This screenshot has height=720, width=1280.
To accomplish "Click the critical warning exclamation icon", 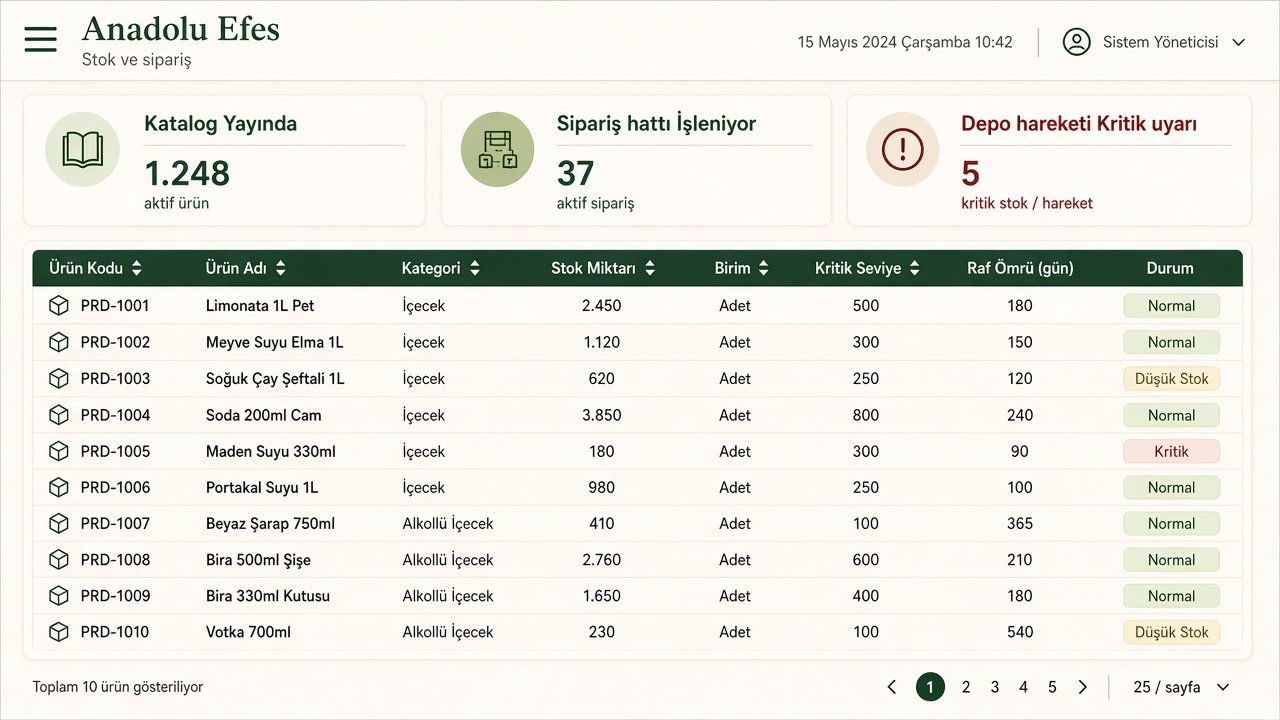I will coord(903,150).
